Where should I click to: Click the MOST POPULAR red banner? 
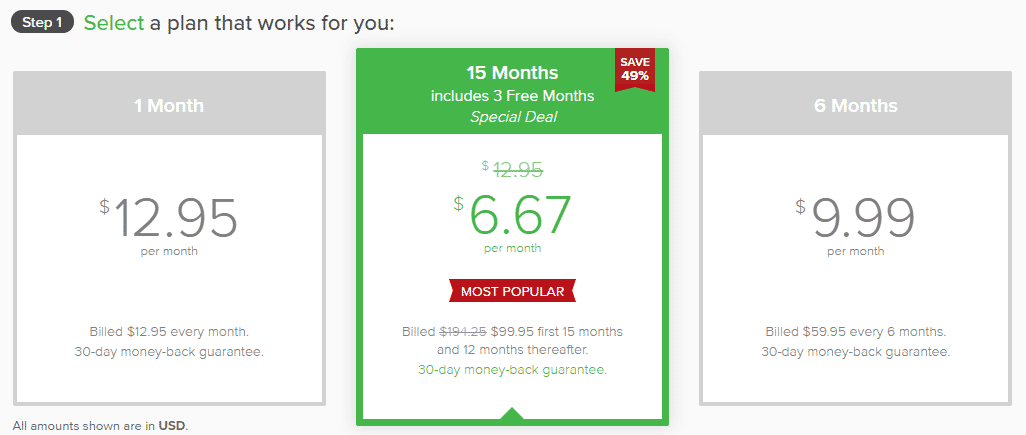512,292
